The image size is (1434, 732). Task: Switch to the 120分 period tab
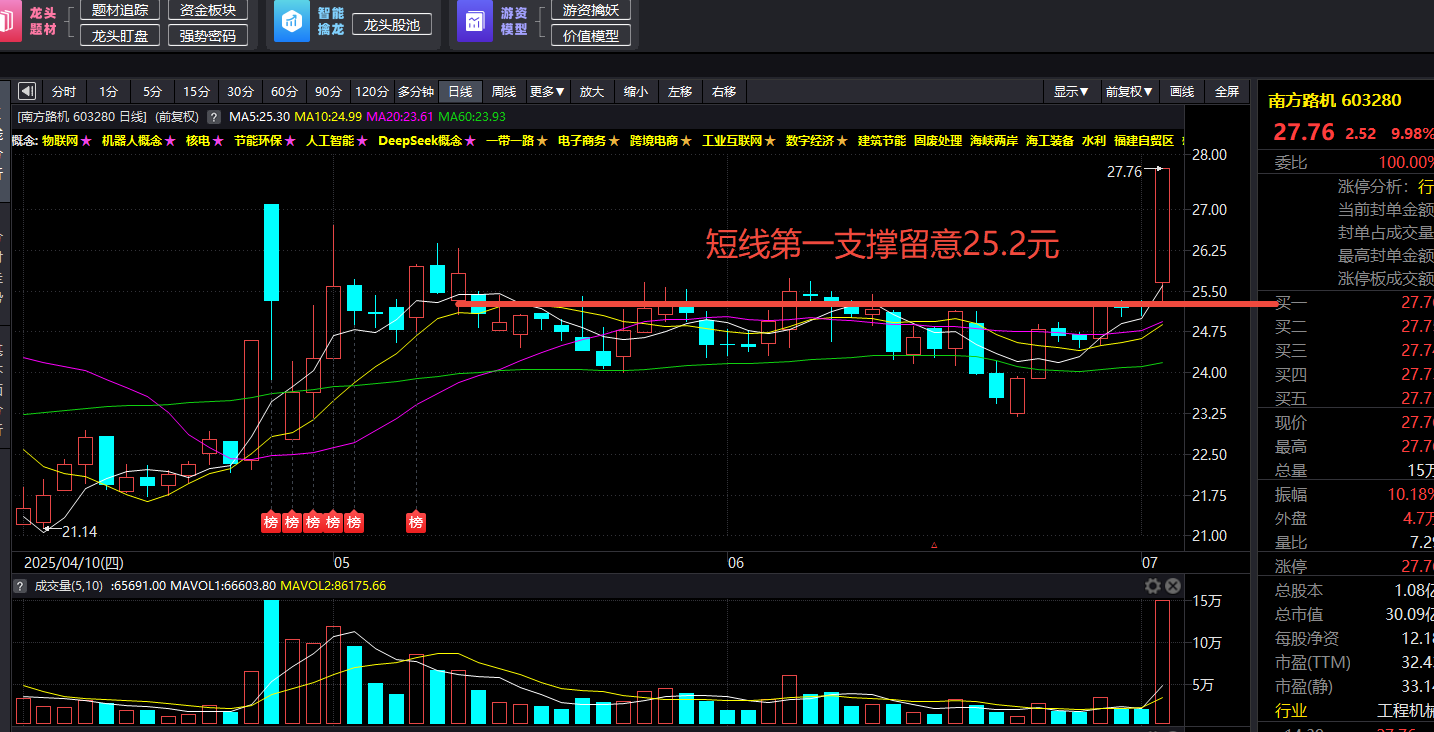[x=372, y=92]
